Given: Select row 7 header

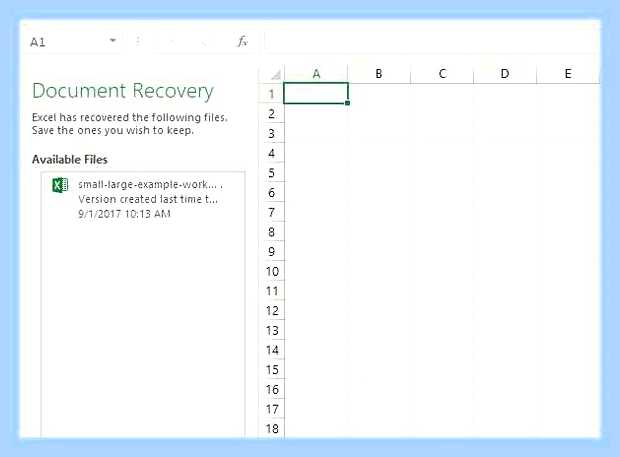Looking at the screenshot, I should 271,212.
